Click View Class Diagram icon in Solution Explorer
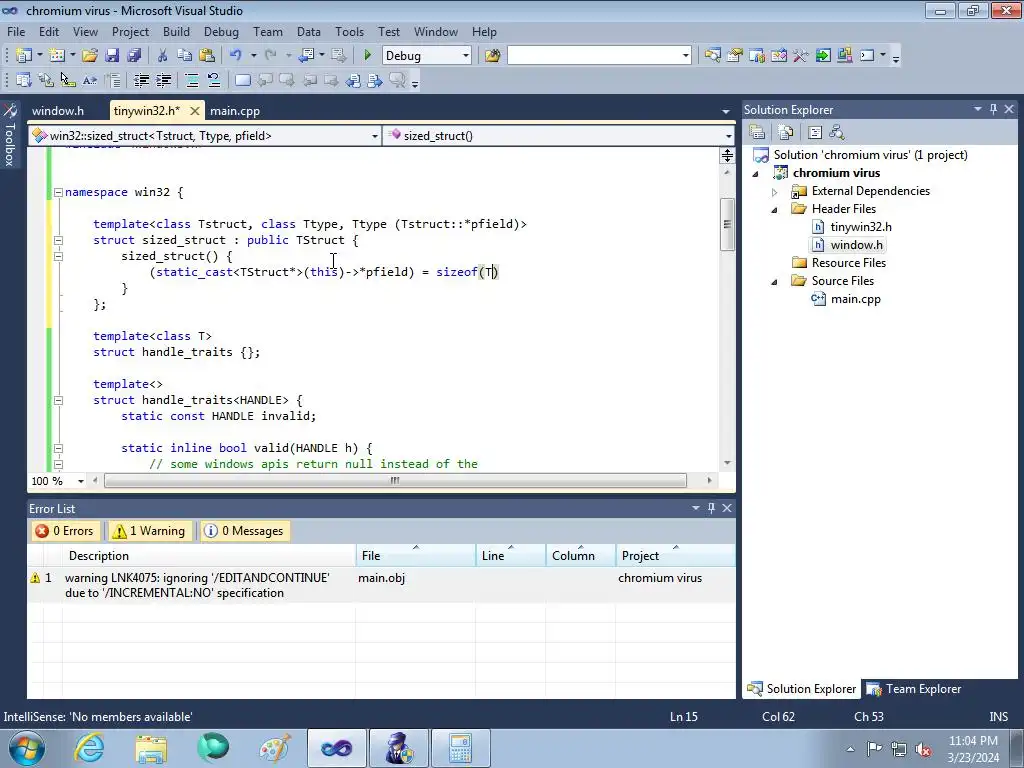 point(837,133)
